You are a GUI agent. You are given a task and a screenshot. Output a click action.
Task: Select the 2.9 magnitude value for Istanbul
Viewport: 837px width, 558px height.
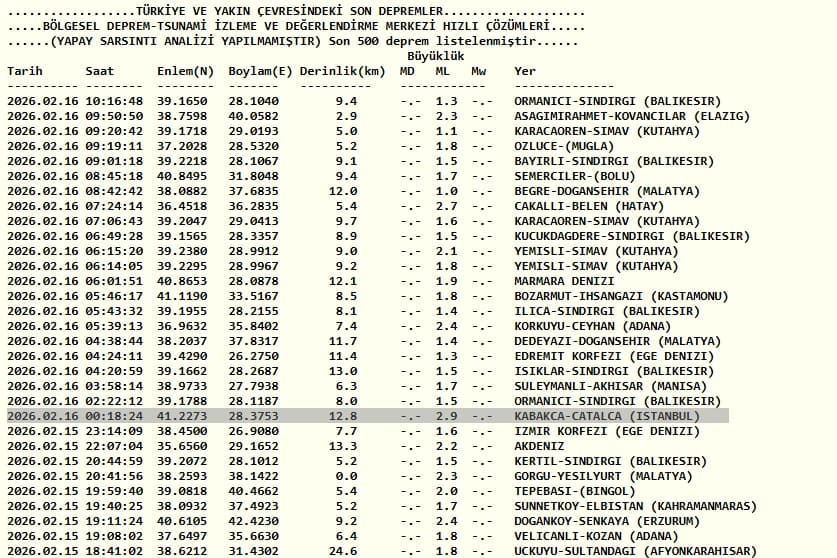click(x=446, y=416)
